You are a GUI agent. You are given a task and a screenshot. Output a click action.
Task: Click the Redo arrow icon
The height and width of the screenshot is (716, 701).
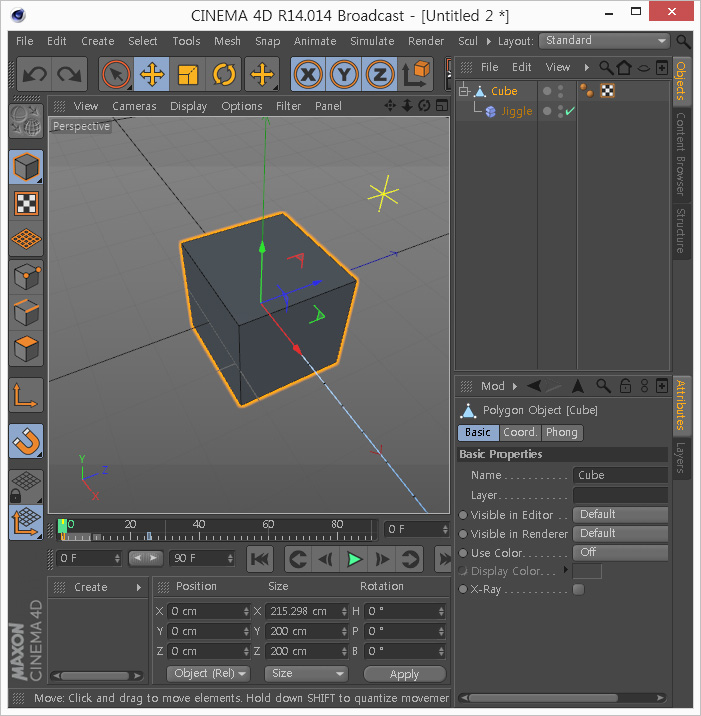(69, 74)
